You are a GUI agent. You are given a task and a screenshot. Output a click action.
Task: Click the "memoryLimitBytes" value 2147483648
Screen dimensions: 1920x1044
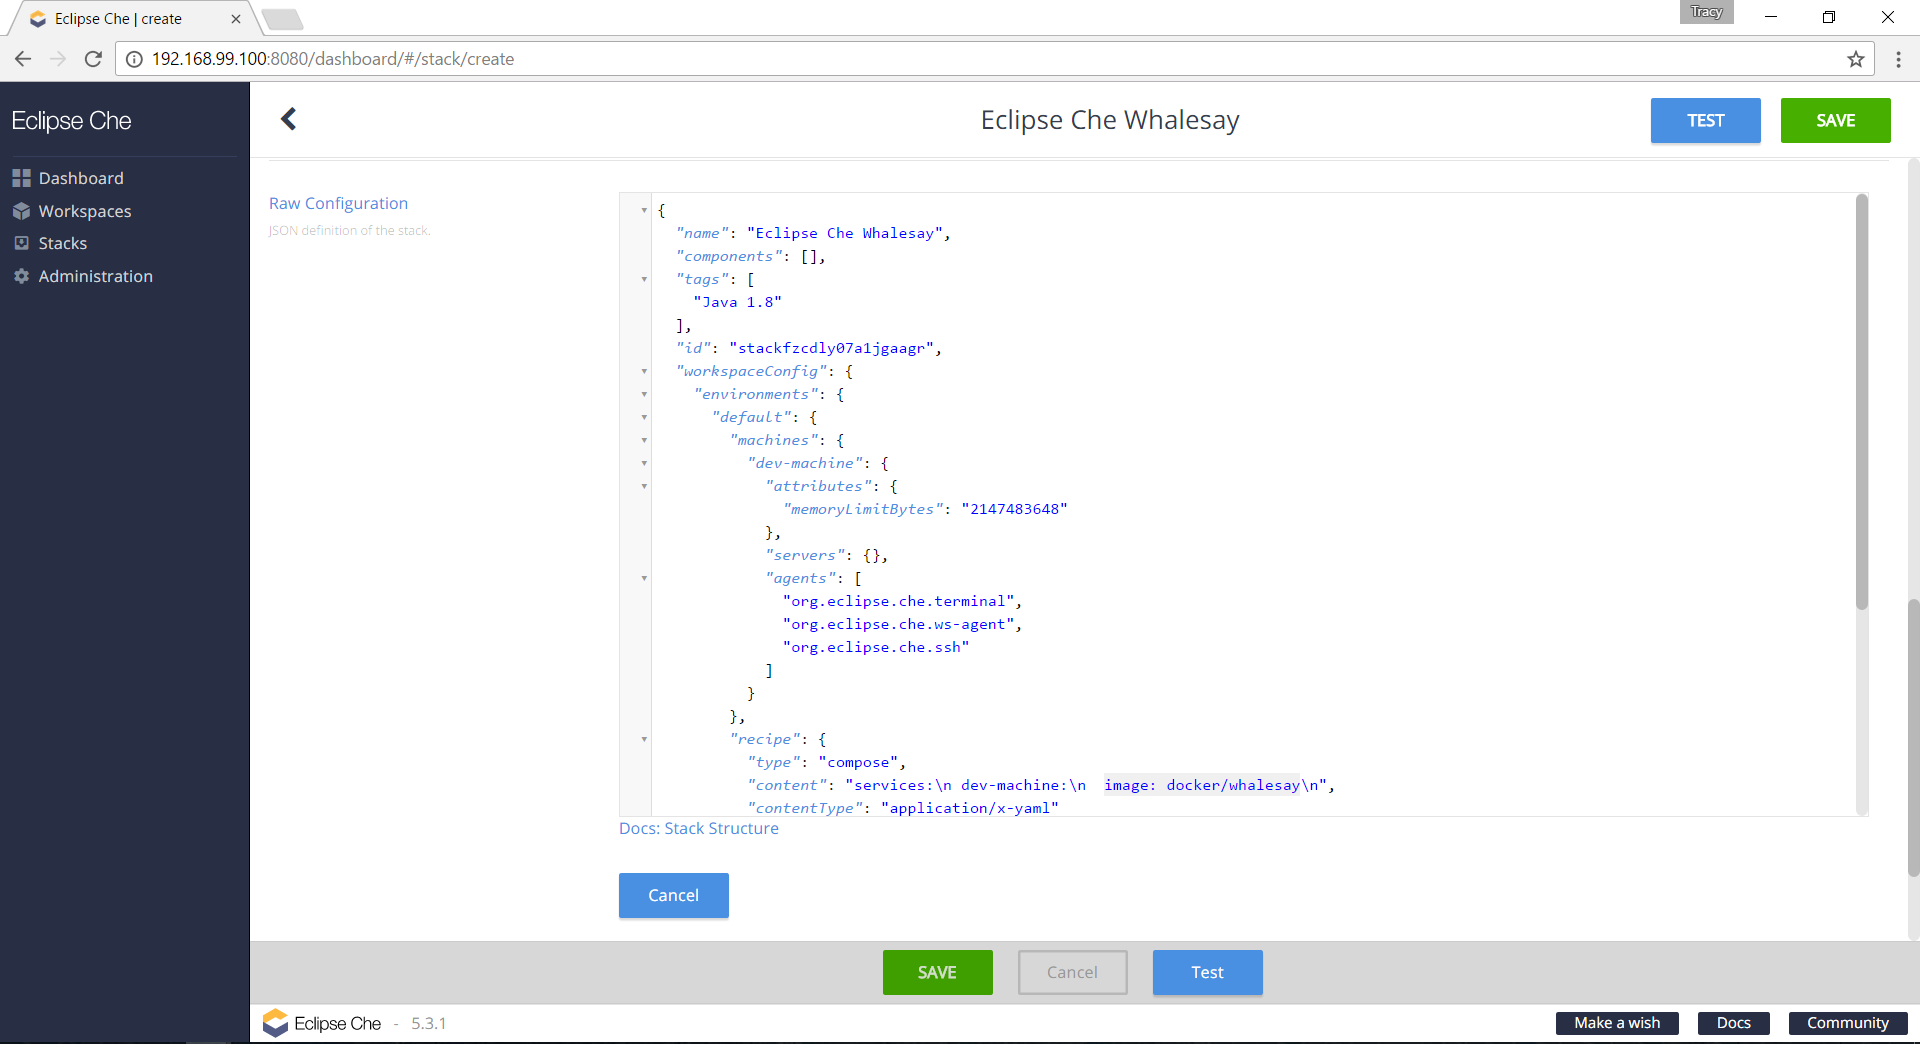[x=1014, y=509]
